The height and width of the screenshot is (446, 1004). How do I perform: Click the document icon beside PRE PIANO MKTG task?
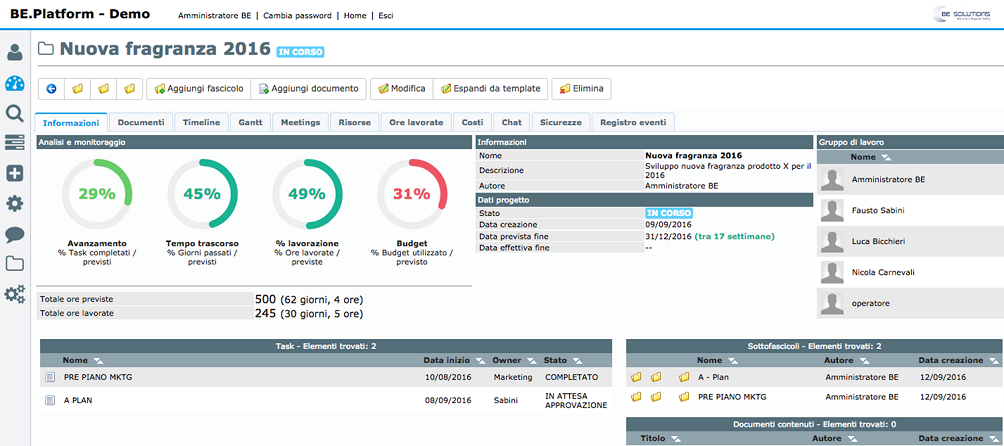[50, 378]
